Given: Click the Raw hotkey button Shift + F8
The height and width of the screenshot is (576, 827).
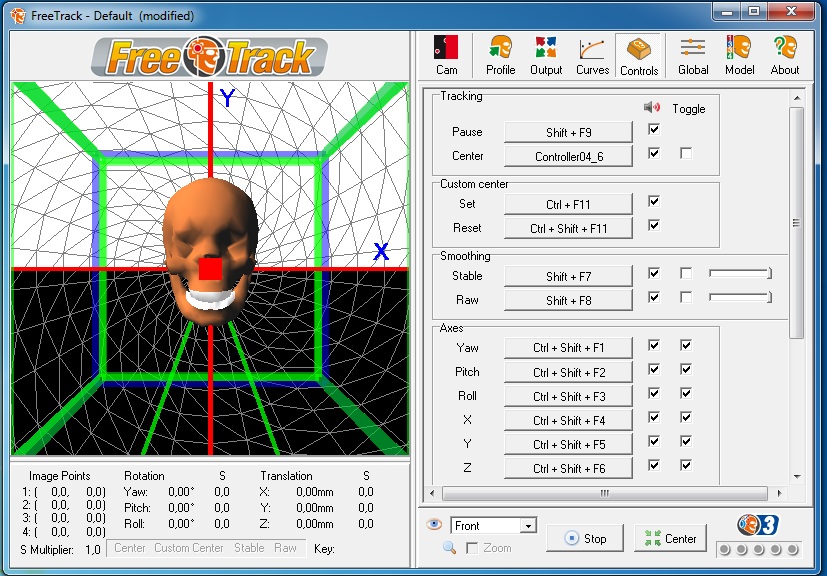Looking at the screenshot, I should click(x=568, y=300).
